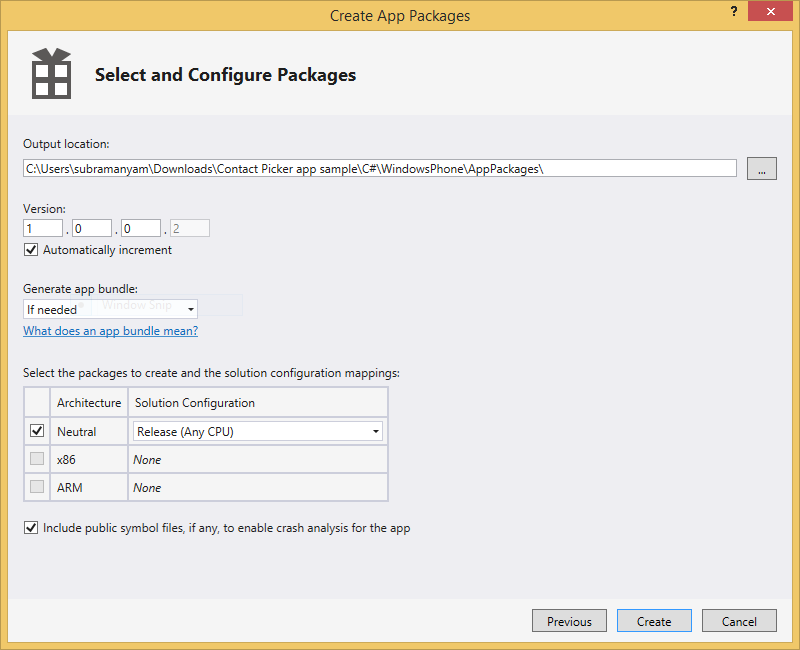Click the Create button
Screen dimensions: 800x650
[654, 621]
